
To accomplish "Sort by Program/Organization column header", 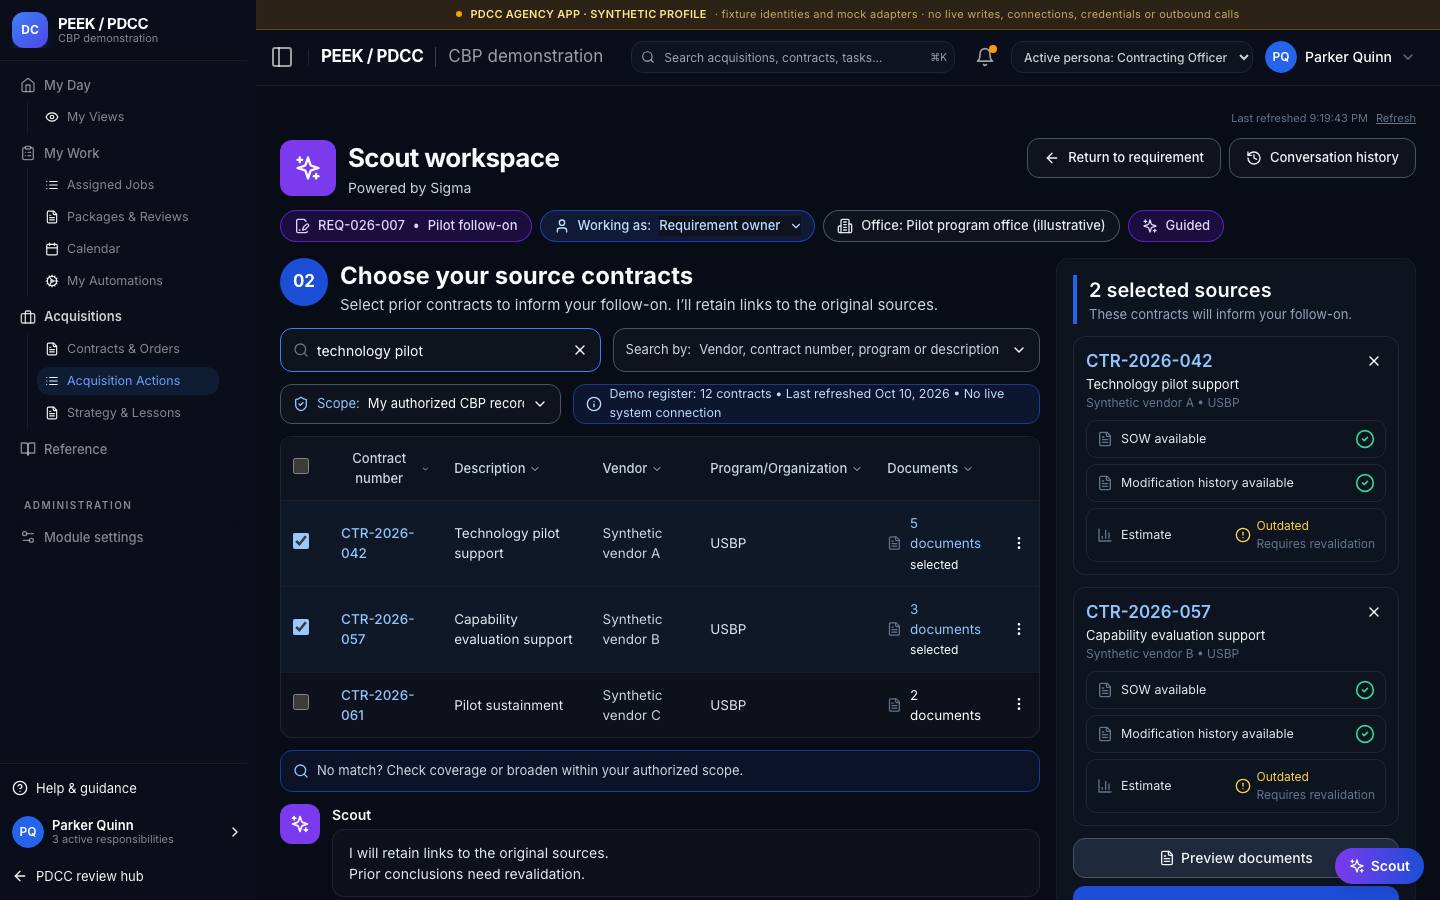I will pos(785,468).
